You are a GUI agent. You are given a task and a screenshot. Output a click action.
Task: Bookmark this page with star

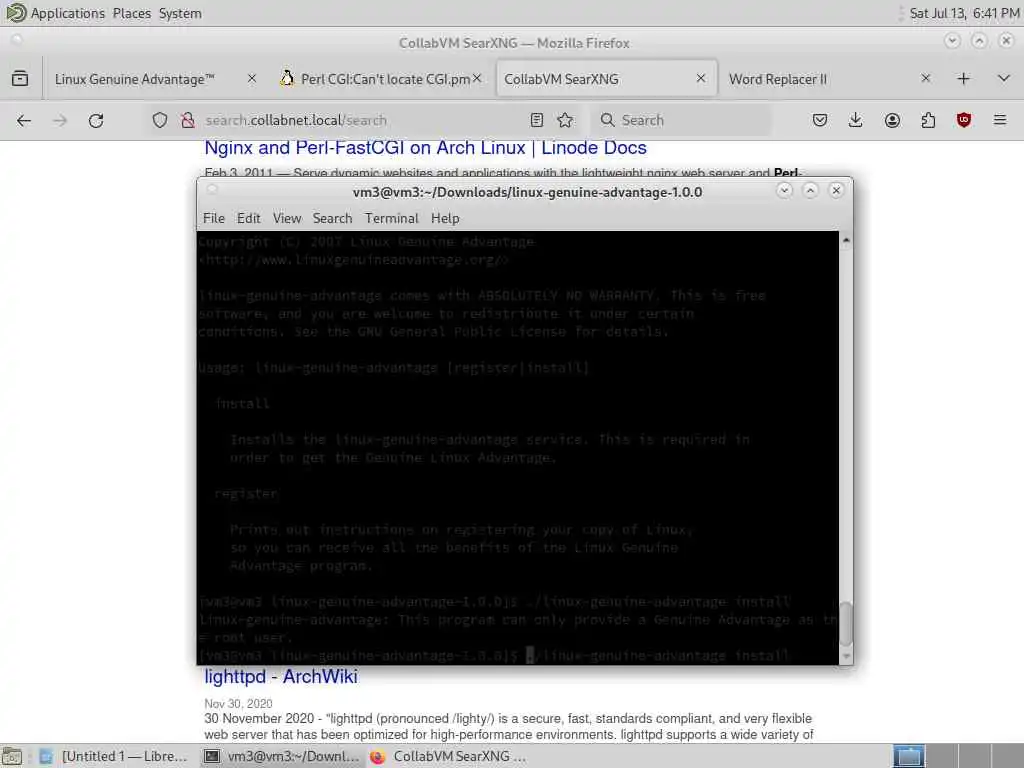[566, 120]
